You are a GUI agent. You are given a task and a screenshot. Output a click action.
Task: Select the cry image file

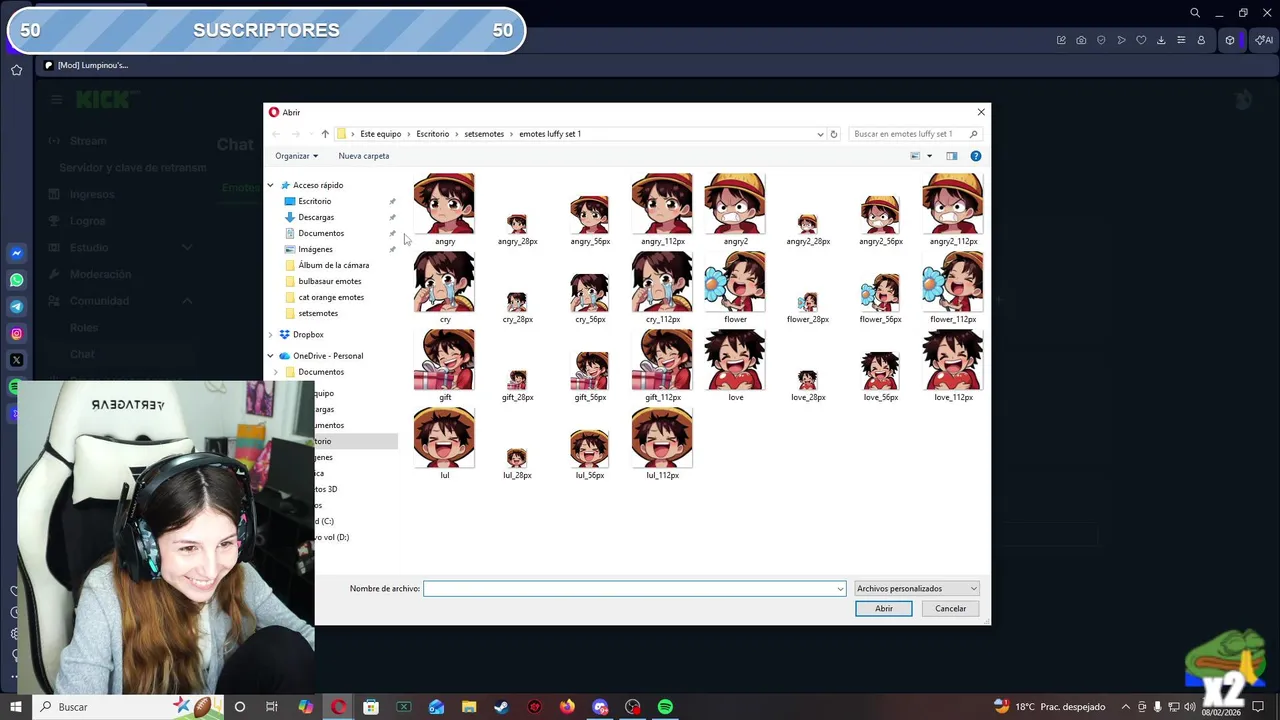click(445, 288)
